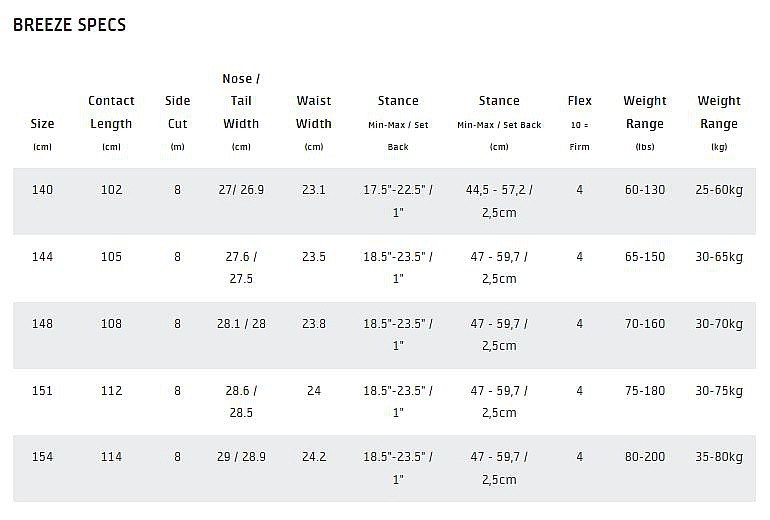
Task: Click the 60-130 weight range cell
Action: point(645,190)
